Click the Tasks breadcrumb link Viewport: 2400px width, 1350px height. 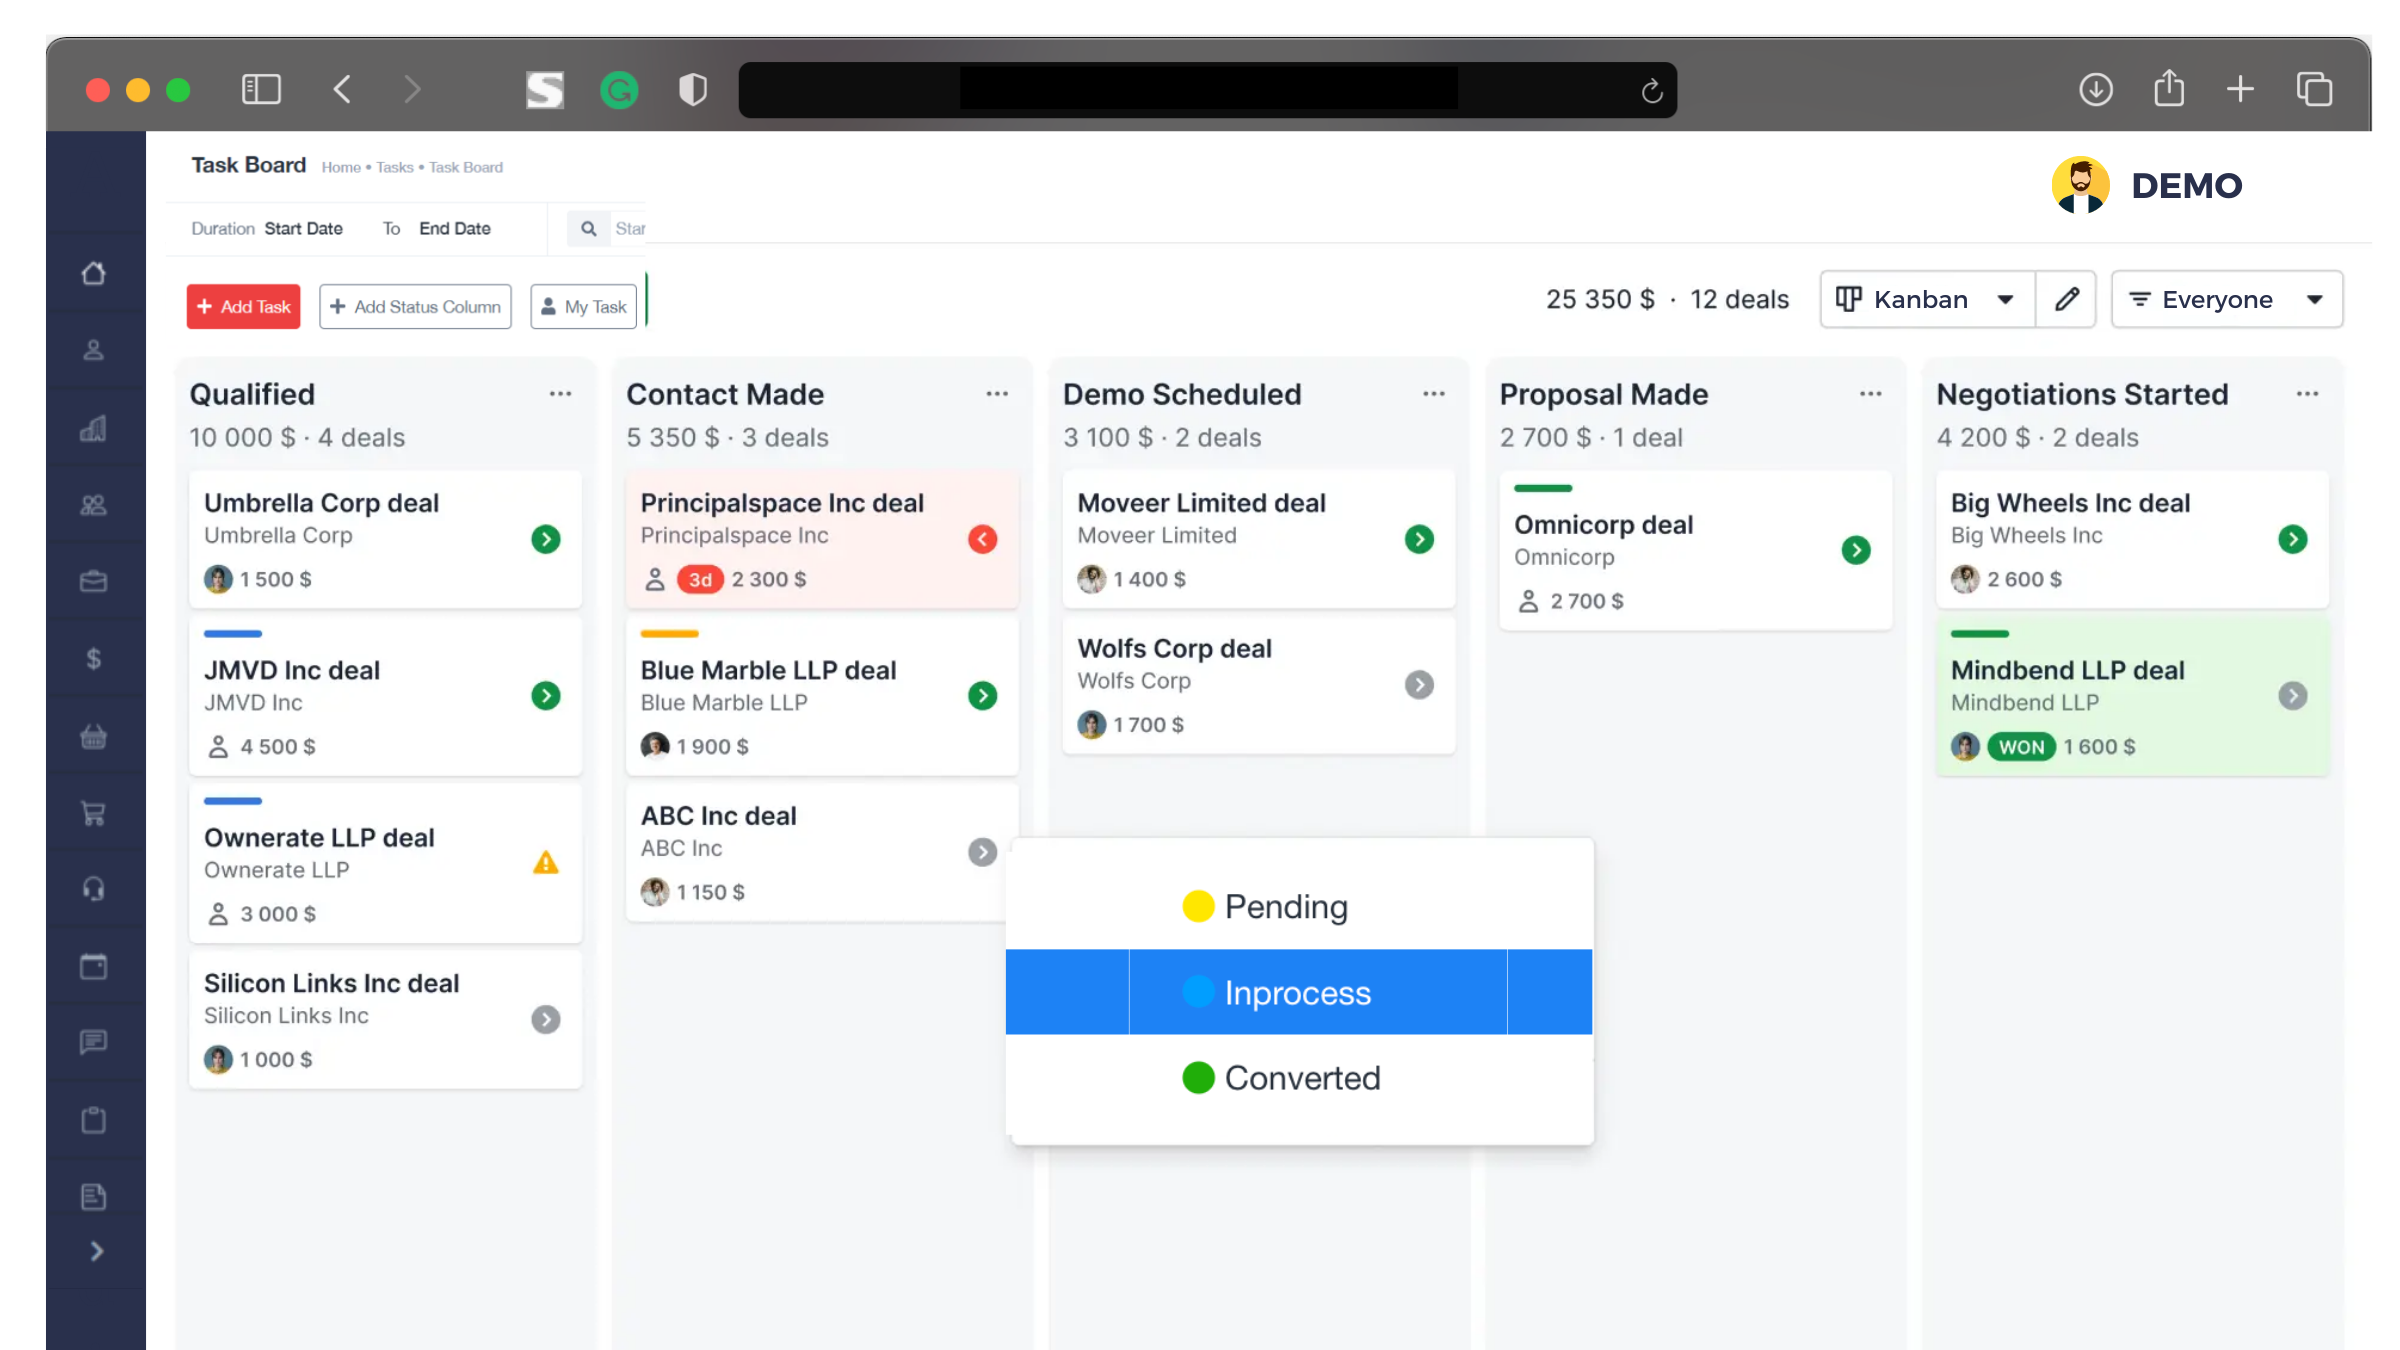point(394,167)
